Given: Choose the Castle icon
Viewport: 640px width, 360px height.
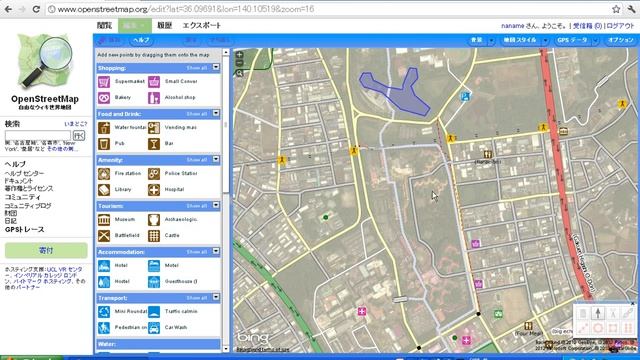Looking at the screenshot, I should click(154, 236).
